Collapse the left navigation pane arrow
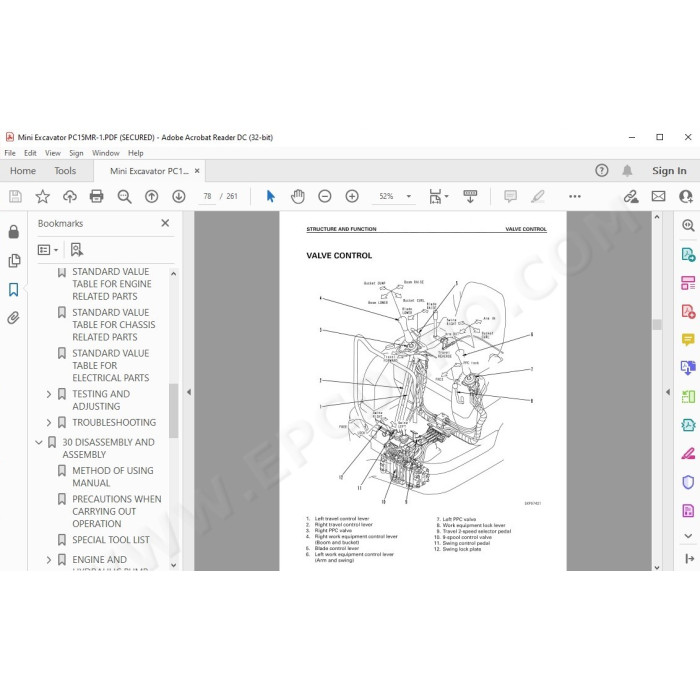The image size is (700, 700). (188, 392)
